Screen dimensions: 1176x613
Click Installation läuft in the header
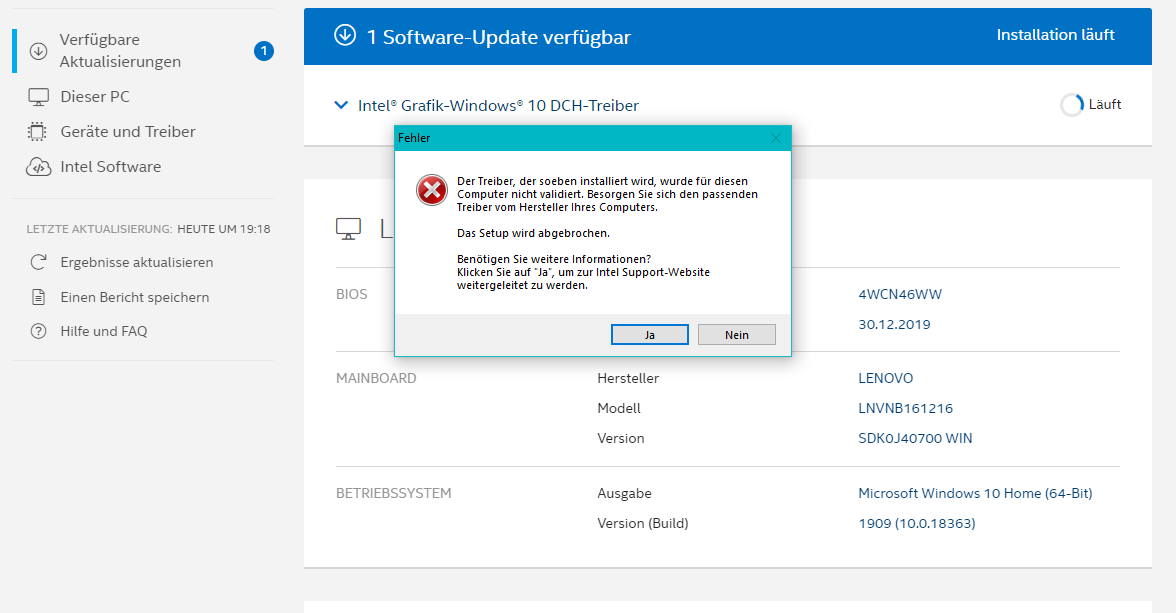point(1055,35)
